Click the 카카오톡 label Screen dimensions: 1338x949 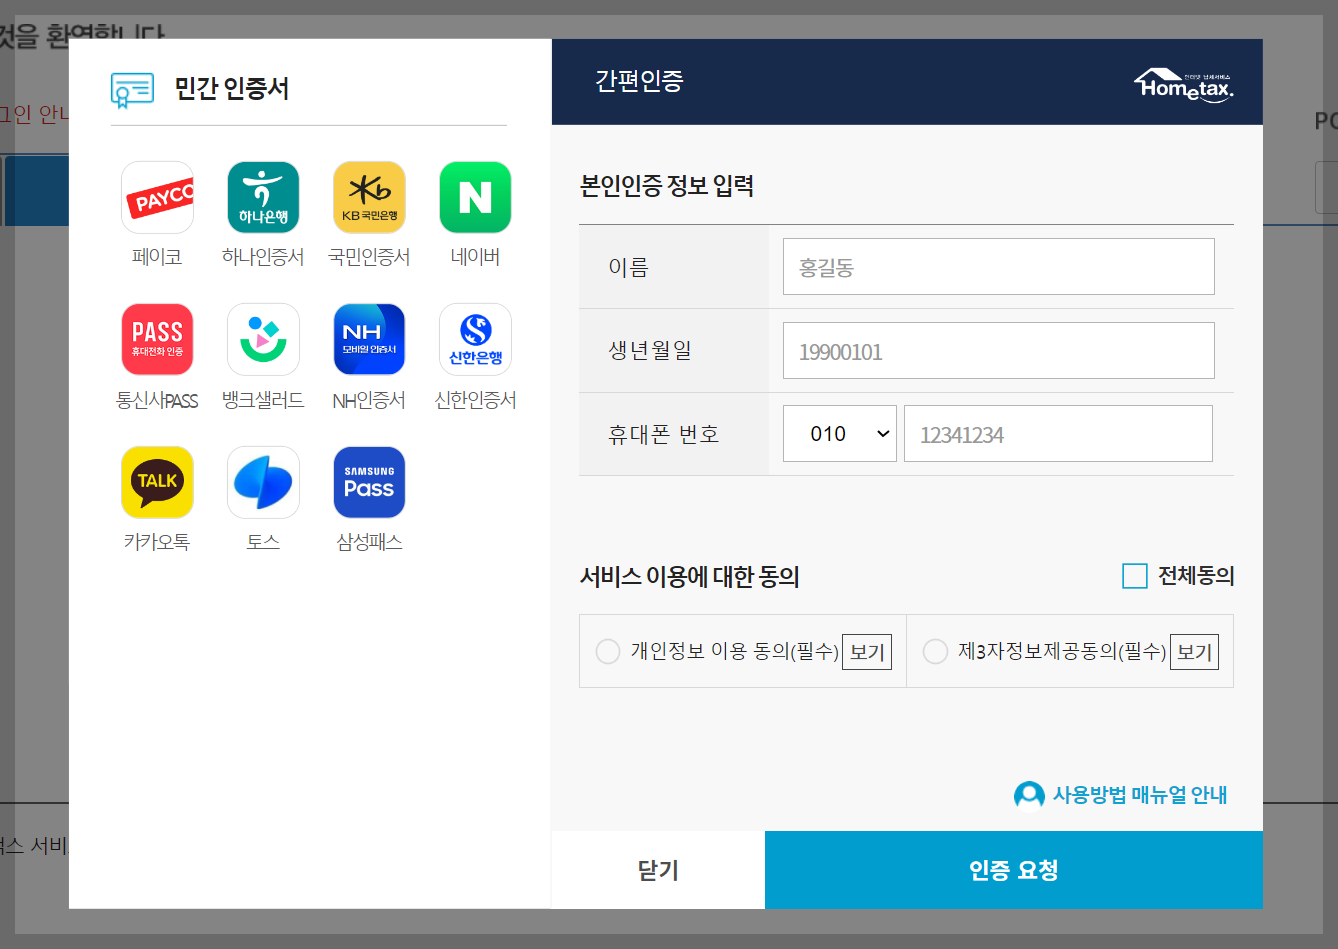click(x=157, y=542)
